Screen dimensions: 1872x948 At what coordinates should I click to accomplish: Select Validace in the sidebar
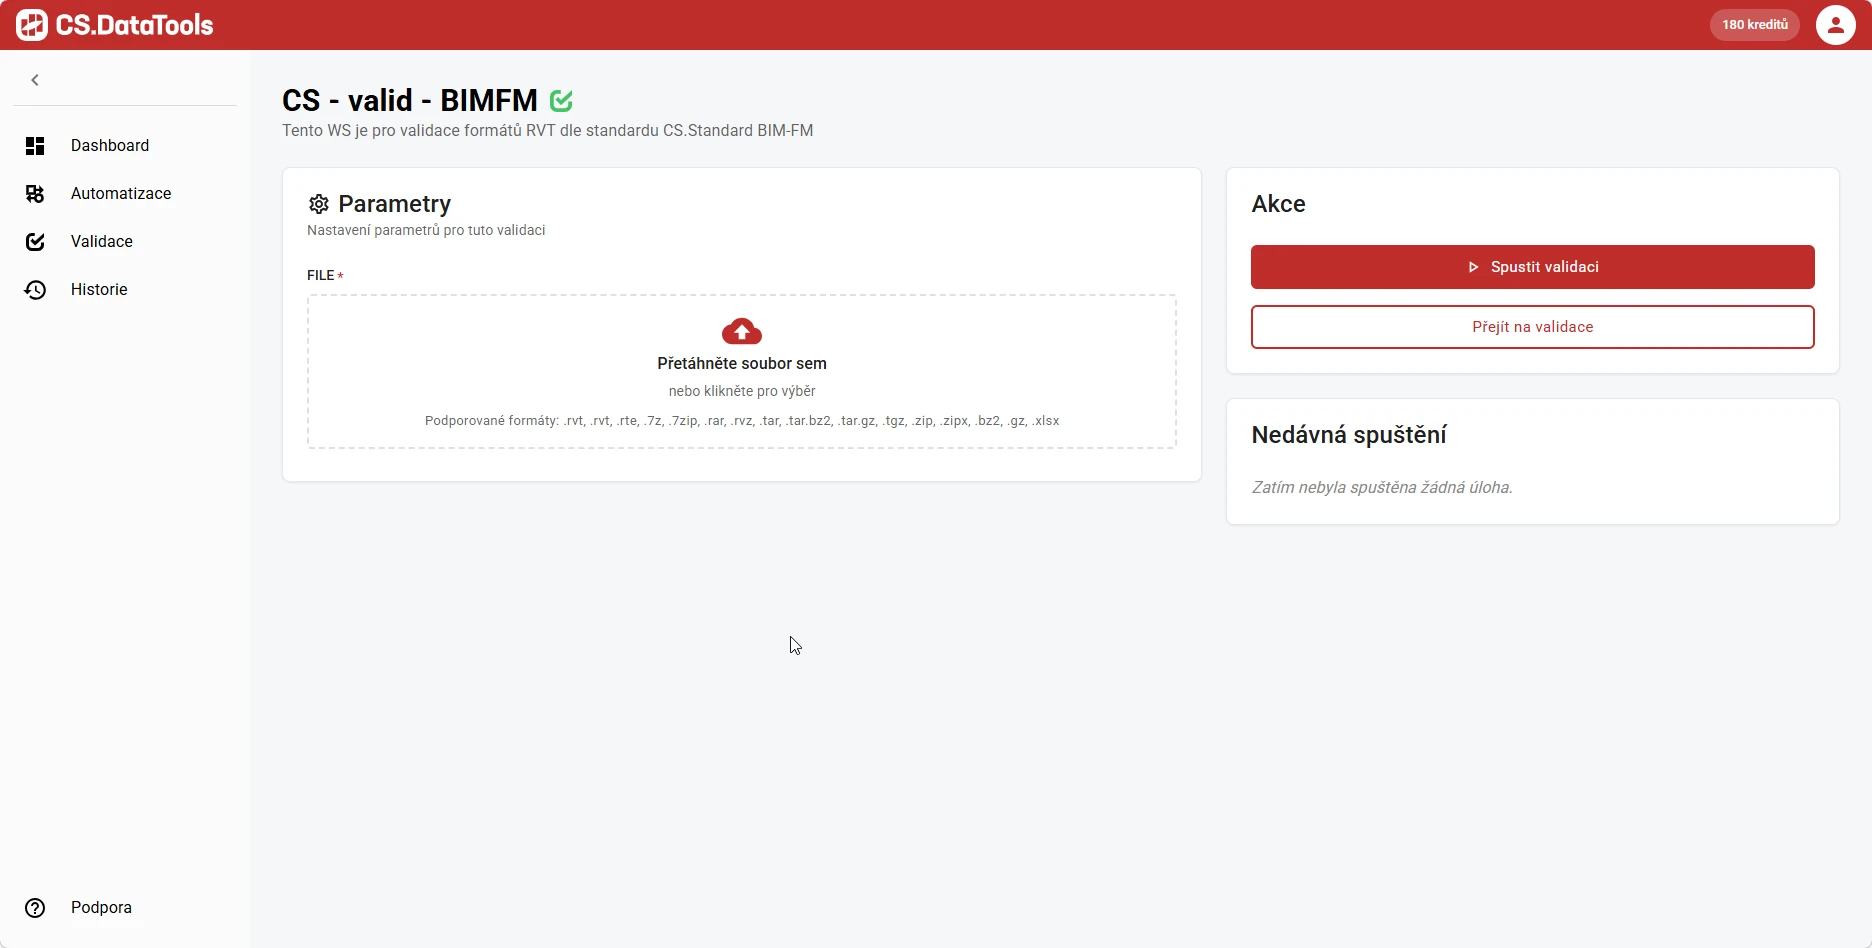click(x=125, y=242)
